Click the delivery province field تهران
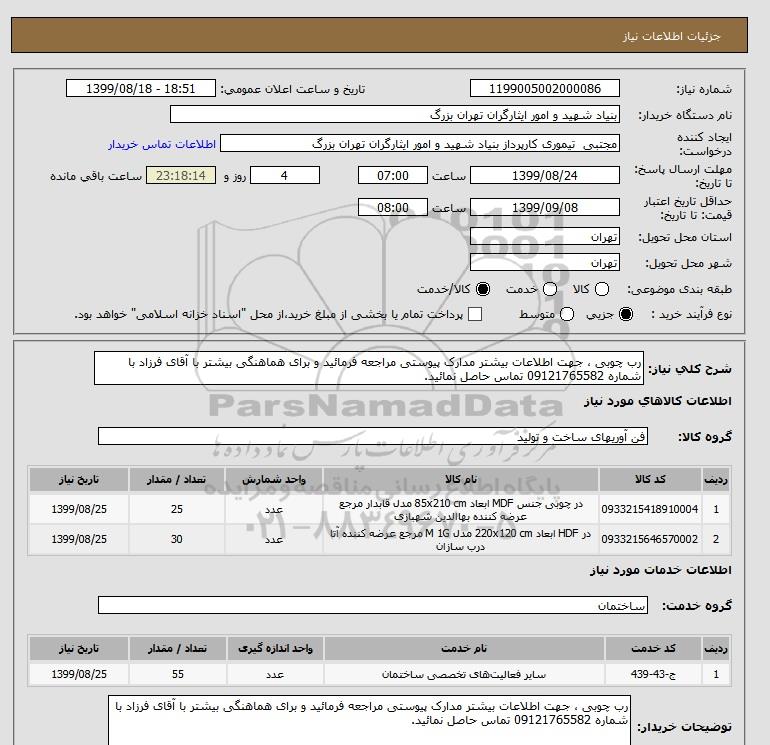The height and width of the screenshot is (745, 770). point(545,237)
